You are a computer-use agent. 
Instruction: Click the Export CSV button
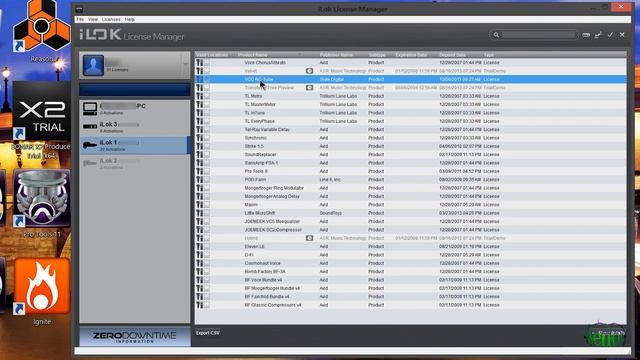point(208,333)
